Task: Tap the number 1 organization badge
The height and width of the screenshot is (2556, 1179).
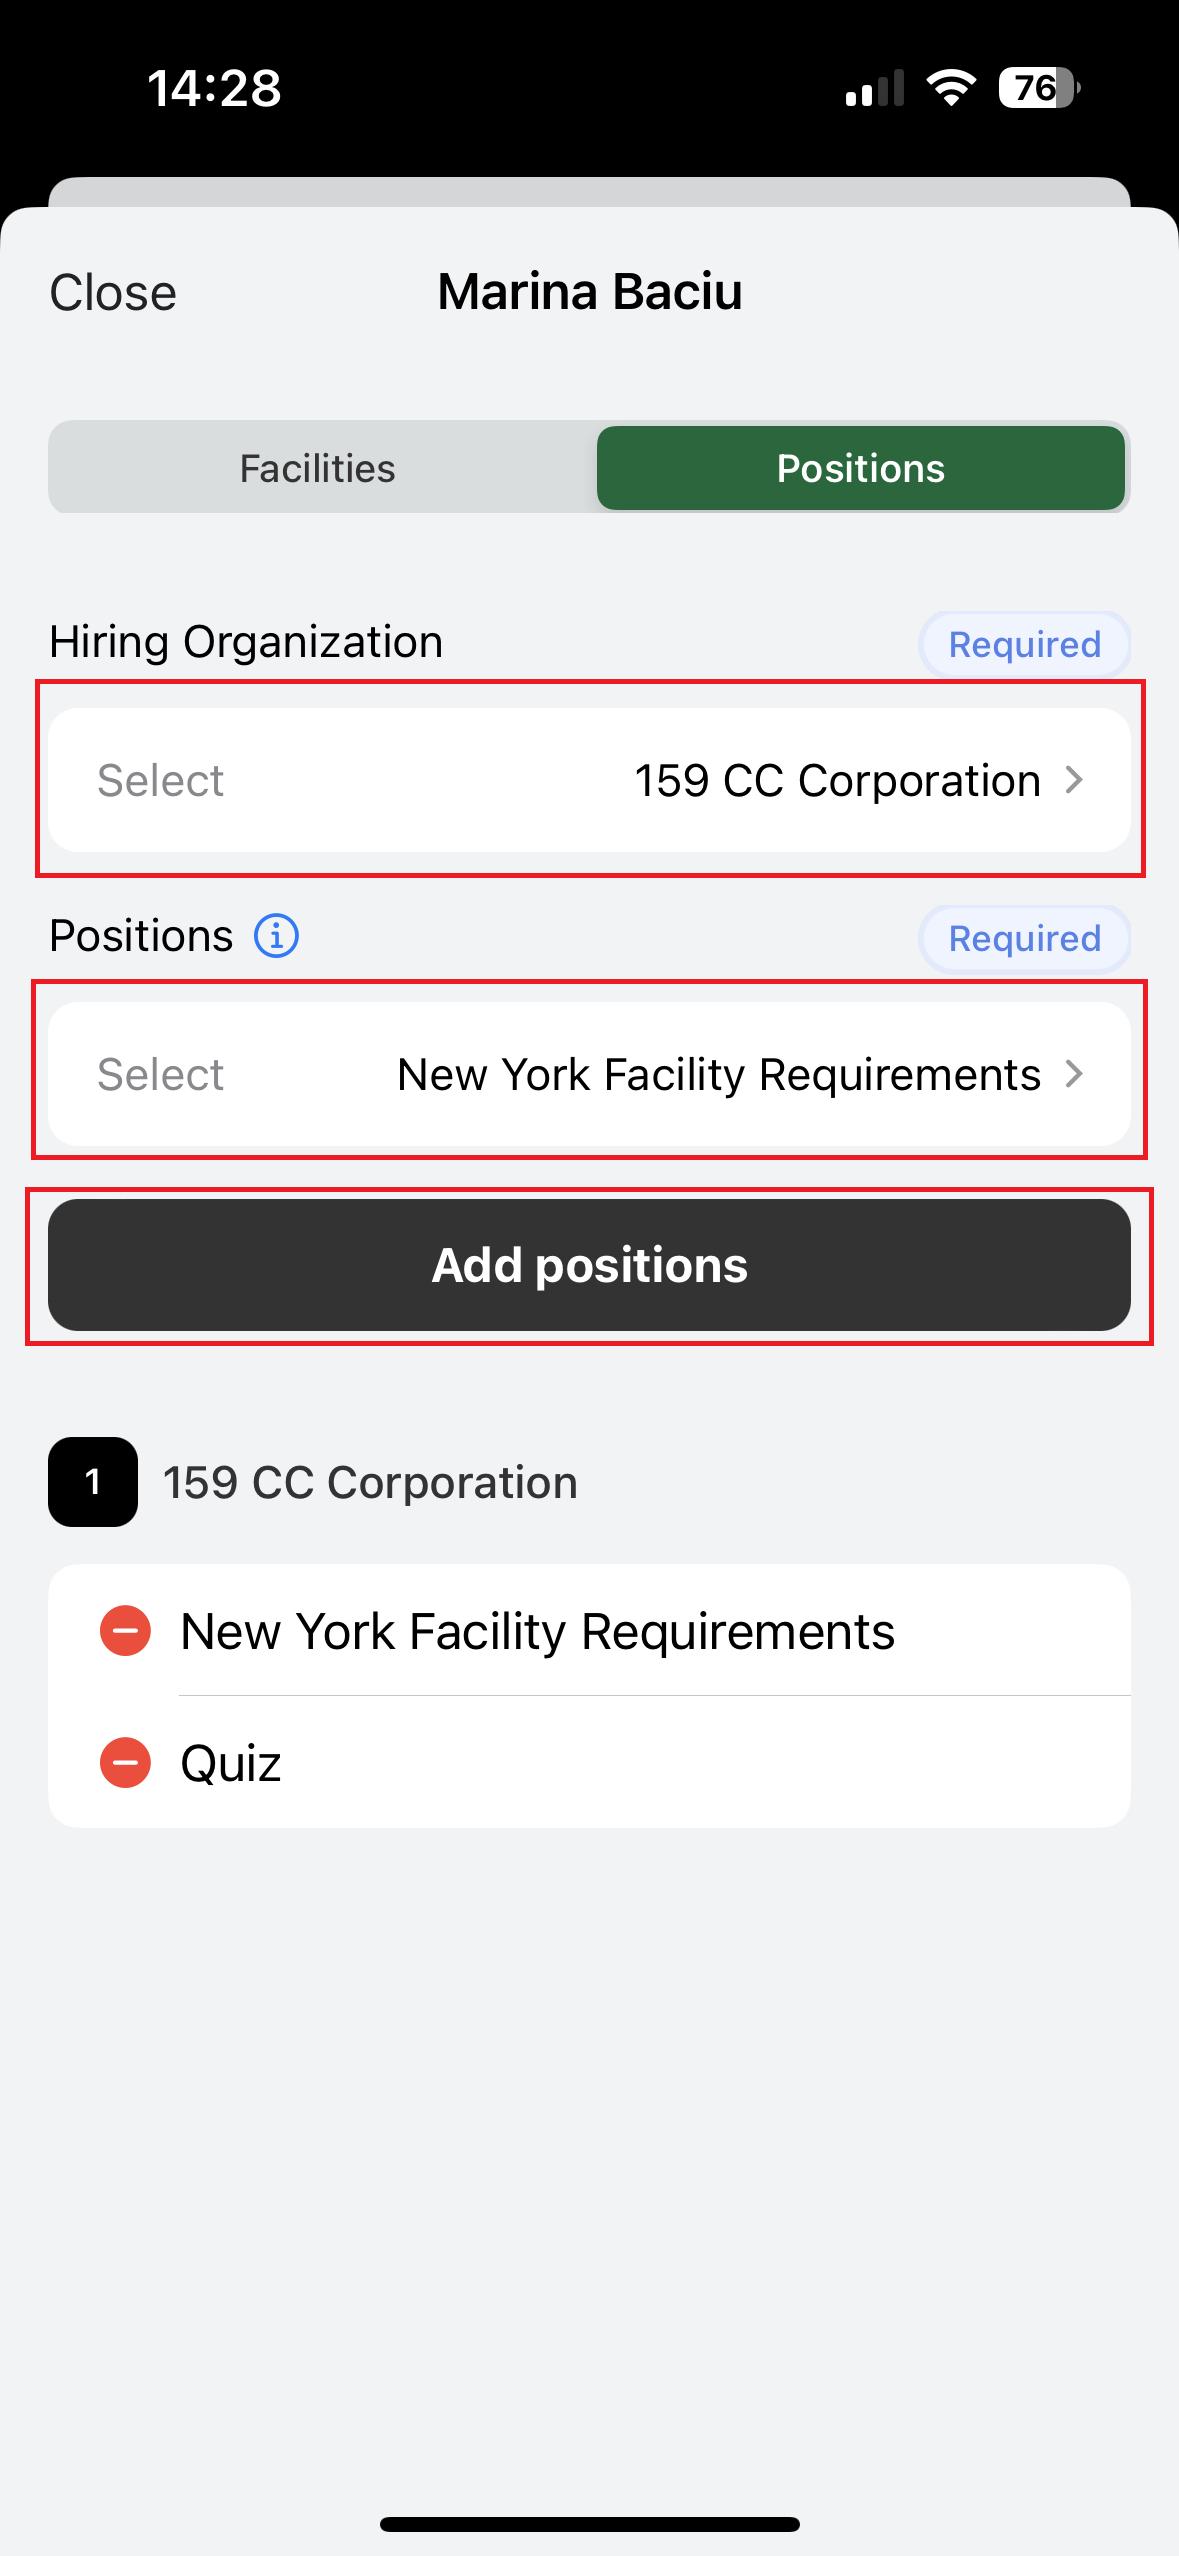Action: tap(93, 1482)
